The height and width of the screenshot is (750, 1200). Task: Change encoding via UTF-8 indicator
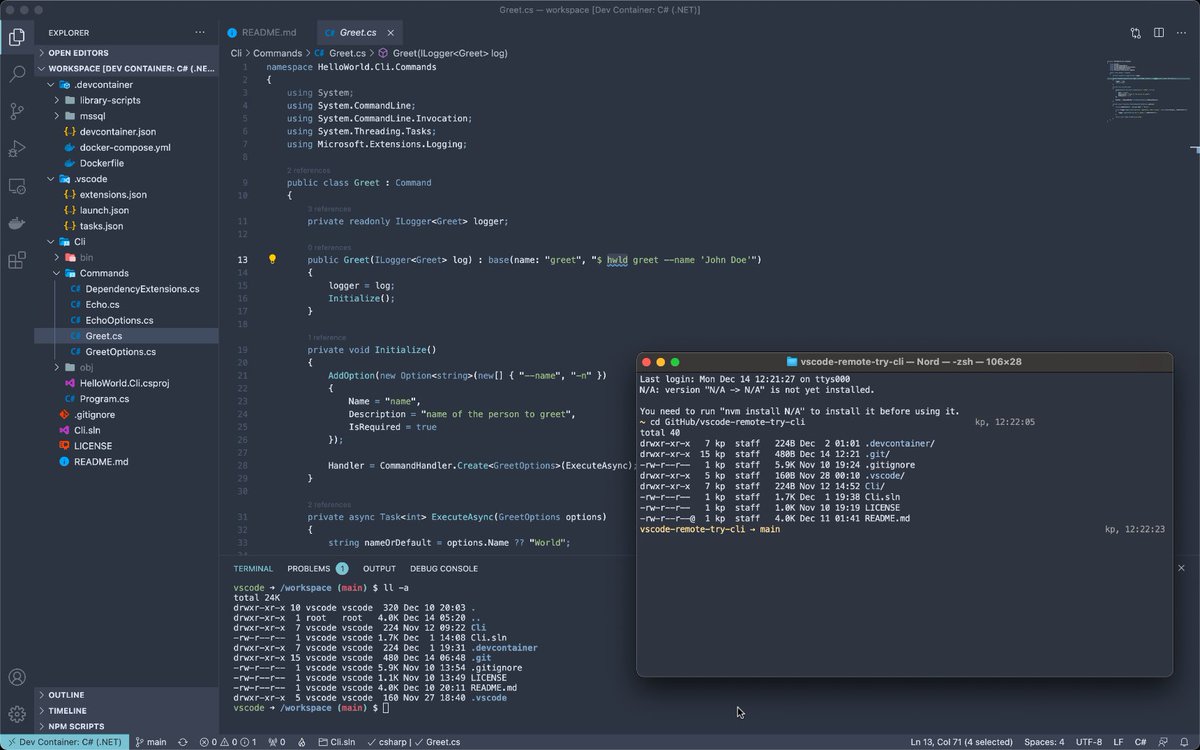click(1088, 742)
